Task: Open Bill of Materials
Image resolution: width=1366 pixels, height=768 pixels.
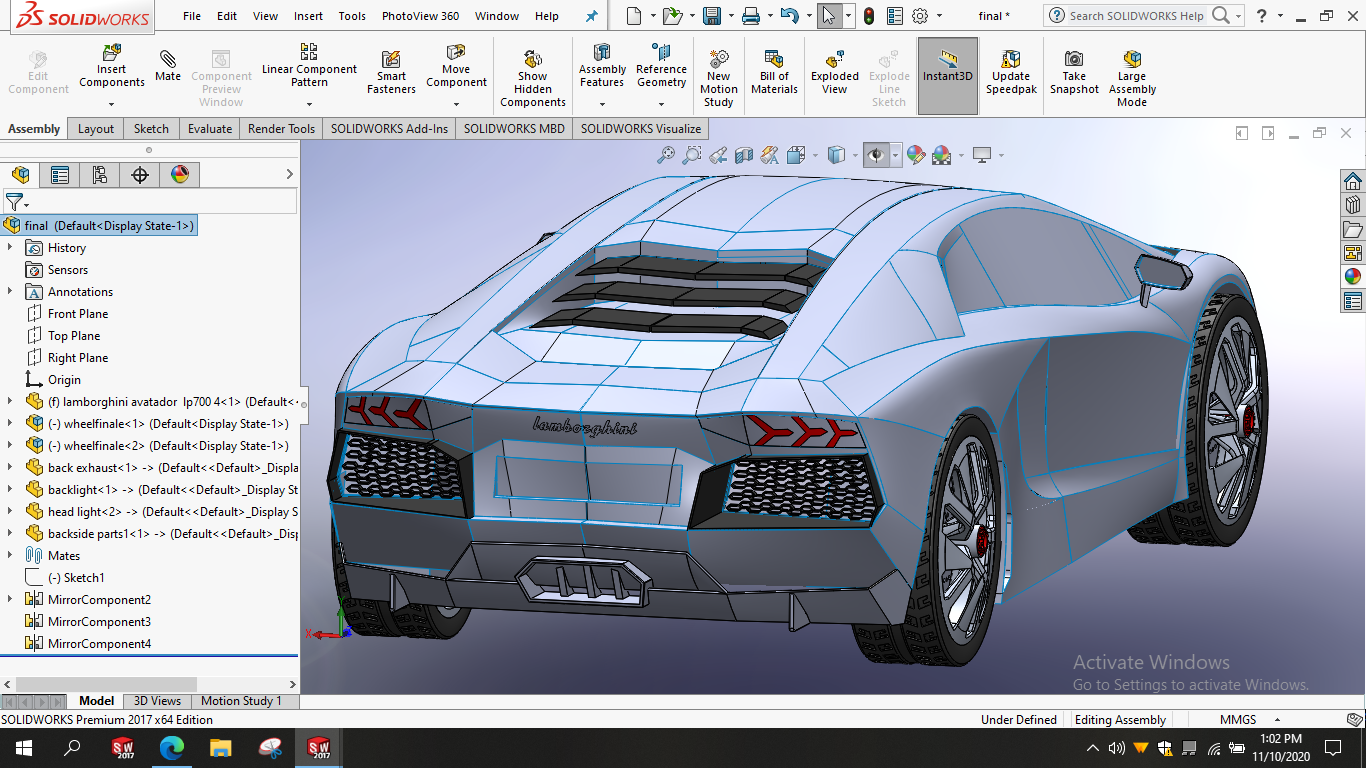Action: 774,72
